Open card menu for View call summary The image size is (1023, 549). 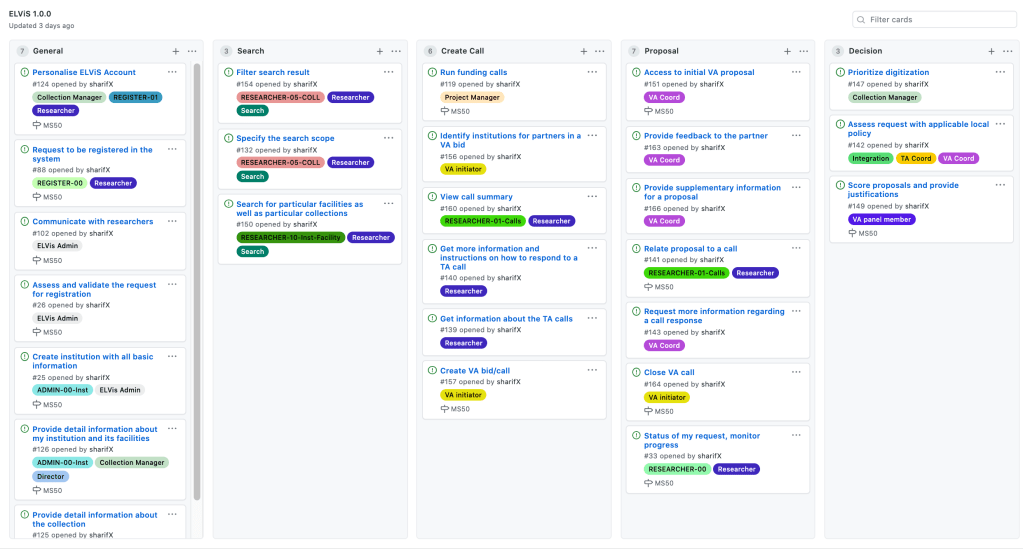pyautogui.click(x=592, y=197)
